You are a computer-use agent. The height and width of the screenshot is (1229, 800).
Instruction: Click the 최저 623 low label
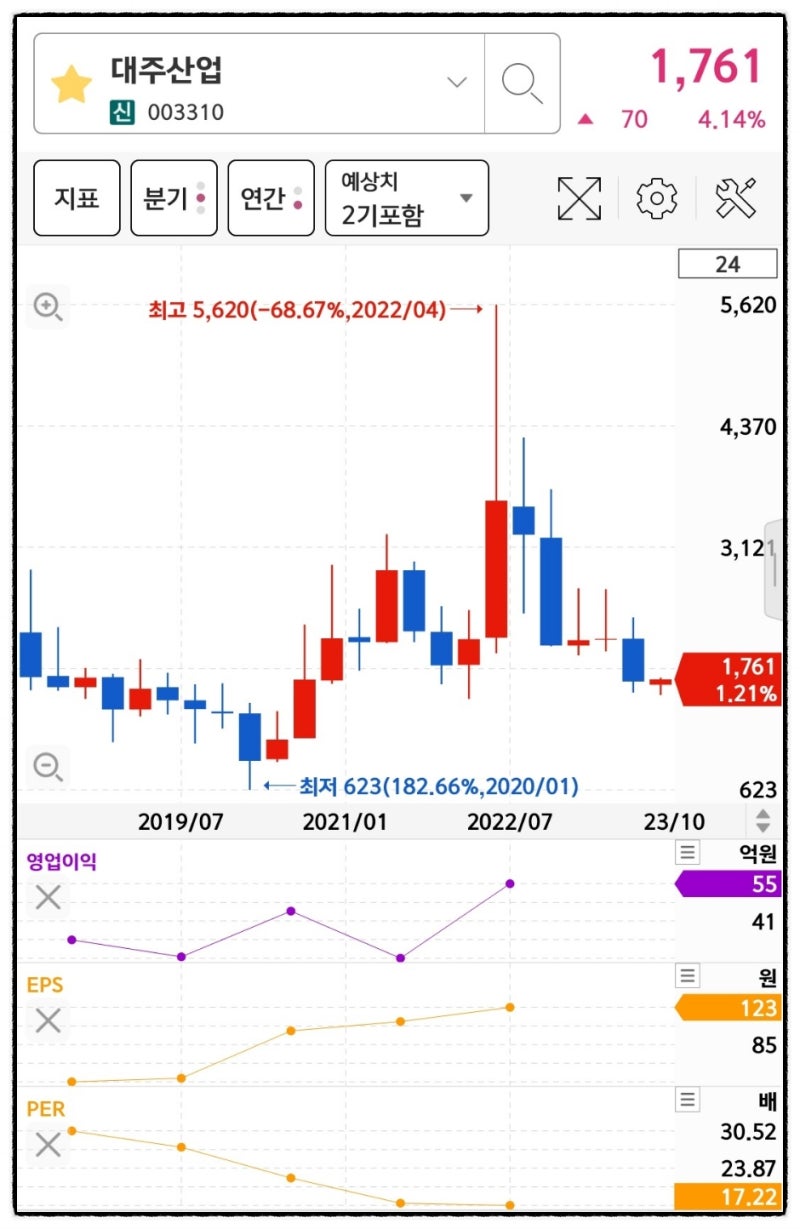coord(439,786)
